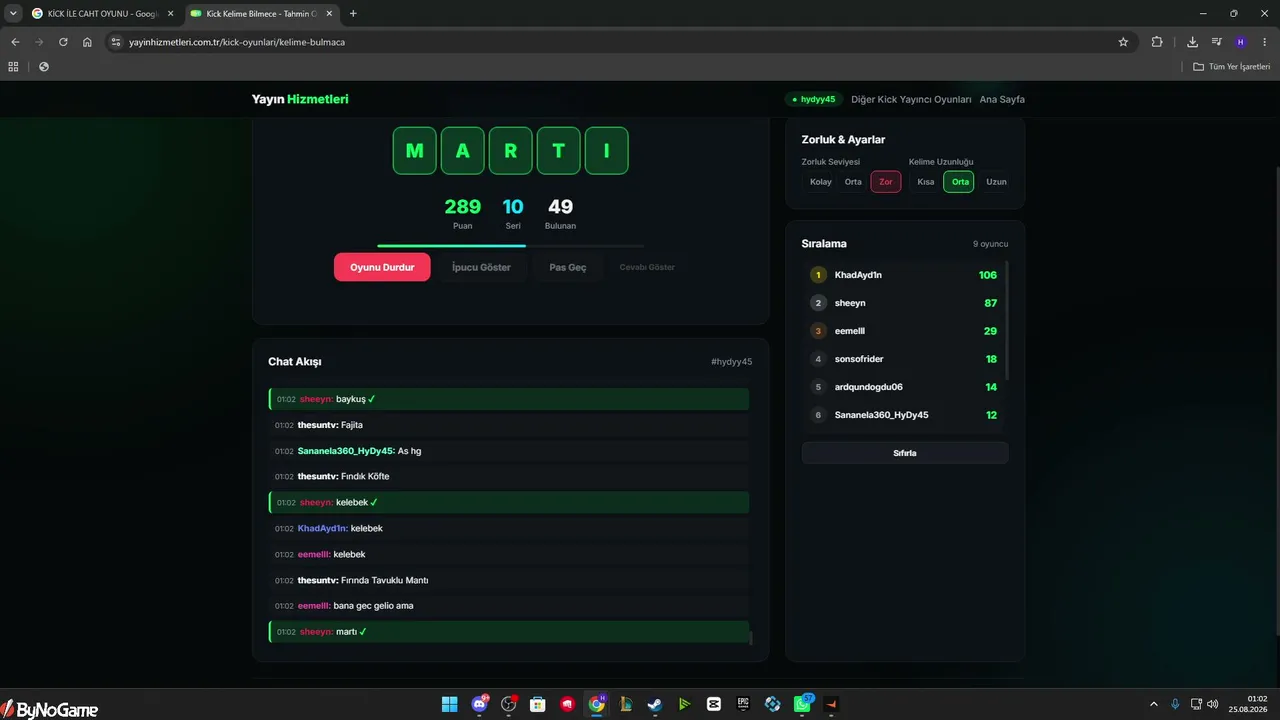Open the Windows Start menu

point(450,704)
